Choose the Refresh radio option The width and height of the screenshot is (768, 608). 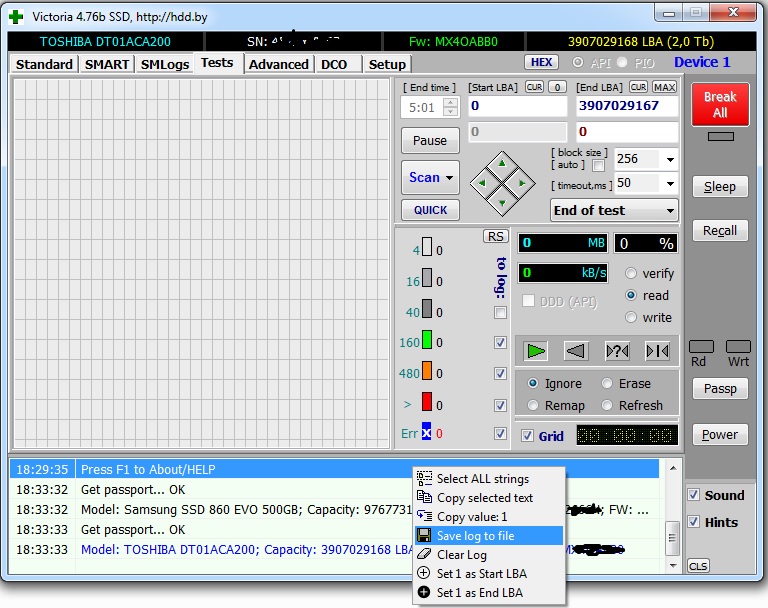pos(607,406)
